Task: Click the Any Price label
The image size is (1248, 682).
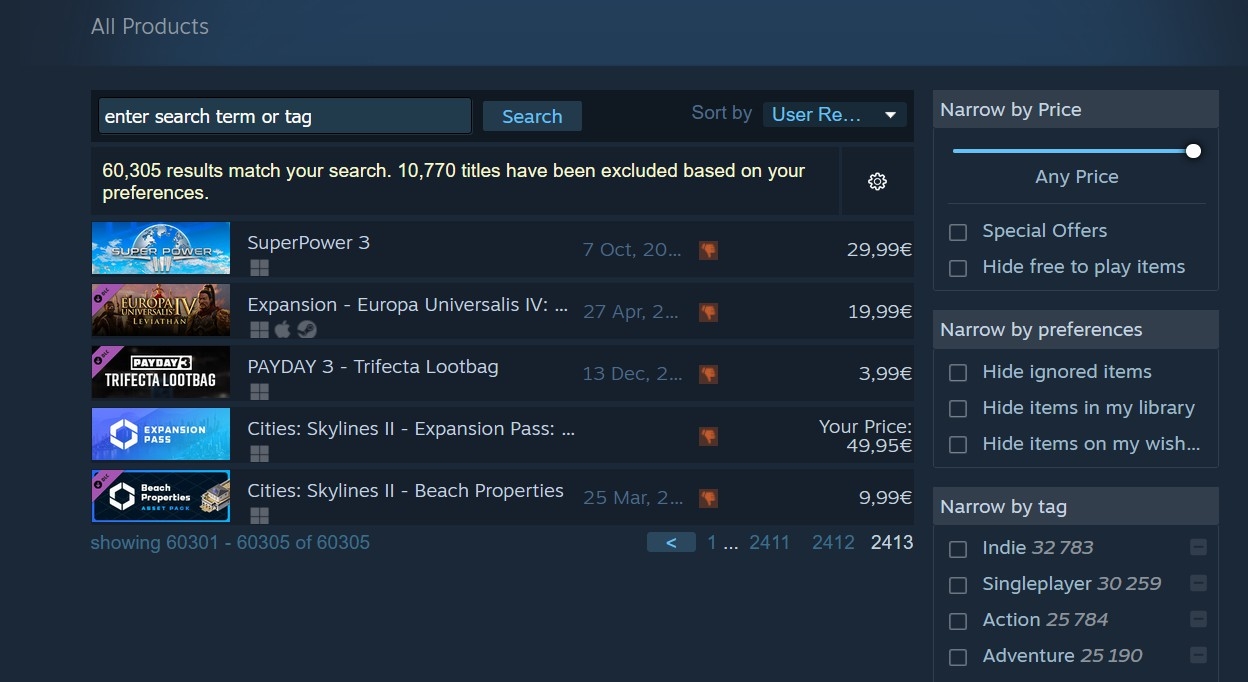Action: pos(1076,177)
